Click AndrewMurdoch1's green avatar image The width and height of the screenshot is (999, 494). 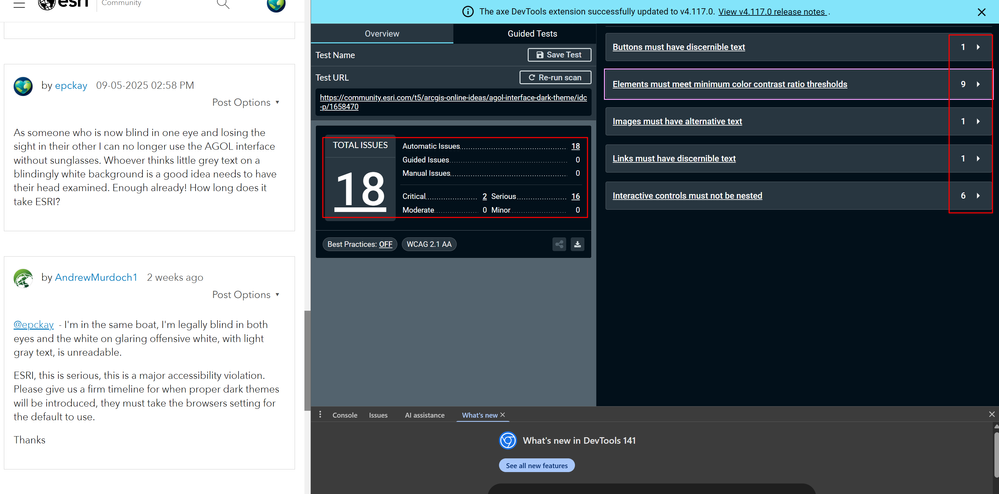point(23,278)
